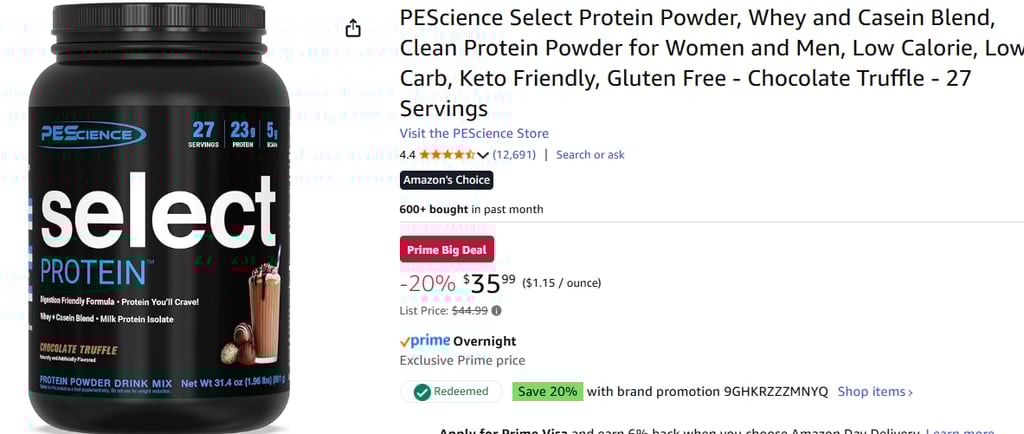Click the share icon above the product image
The image size is (1024, 434).
[x=353, y=29]
